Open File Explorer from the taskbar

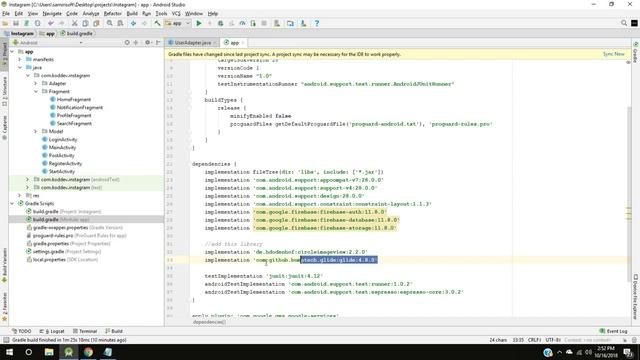click(49, 352)
